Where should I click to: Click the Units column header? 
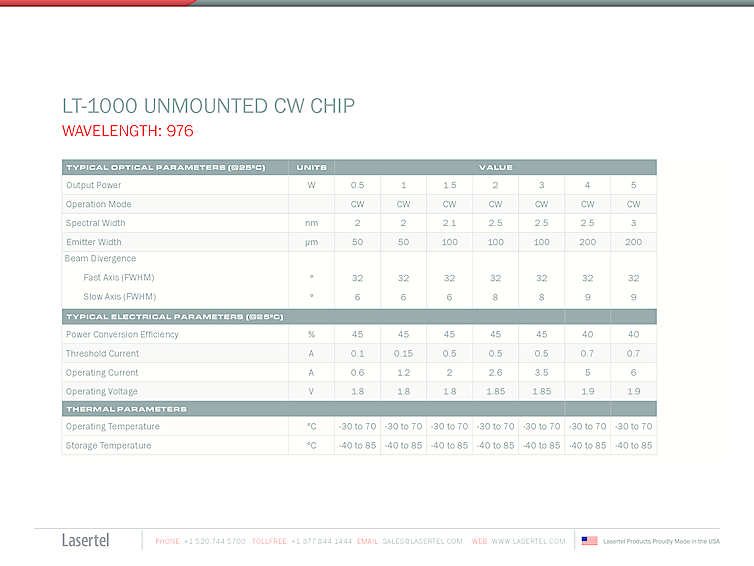point(311,167)
